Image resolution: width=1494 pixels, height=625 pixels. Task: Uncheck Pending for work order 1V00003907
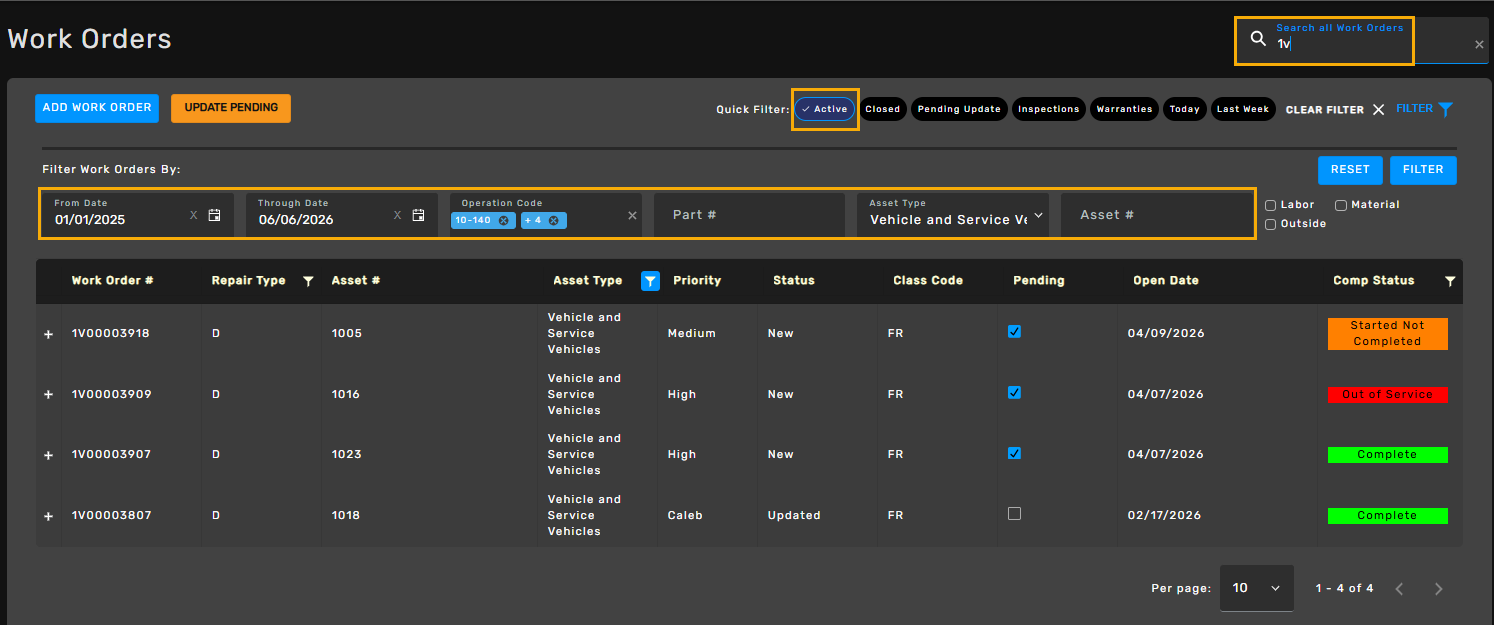pyautogui.click(x=1015, y=453)
